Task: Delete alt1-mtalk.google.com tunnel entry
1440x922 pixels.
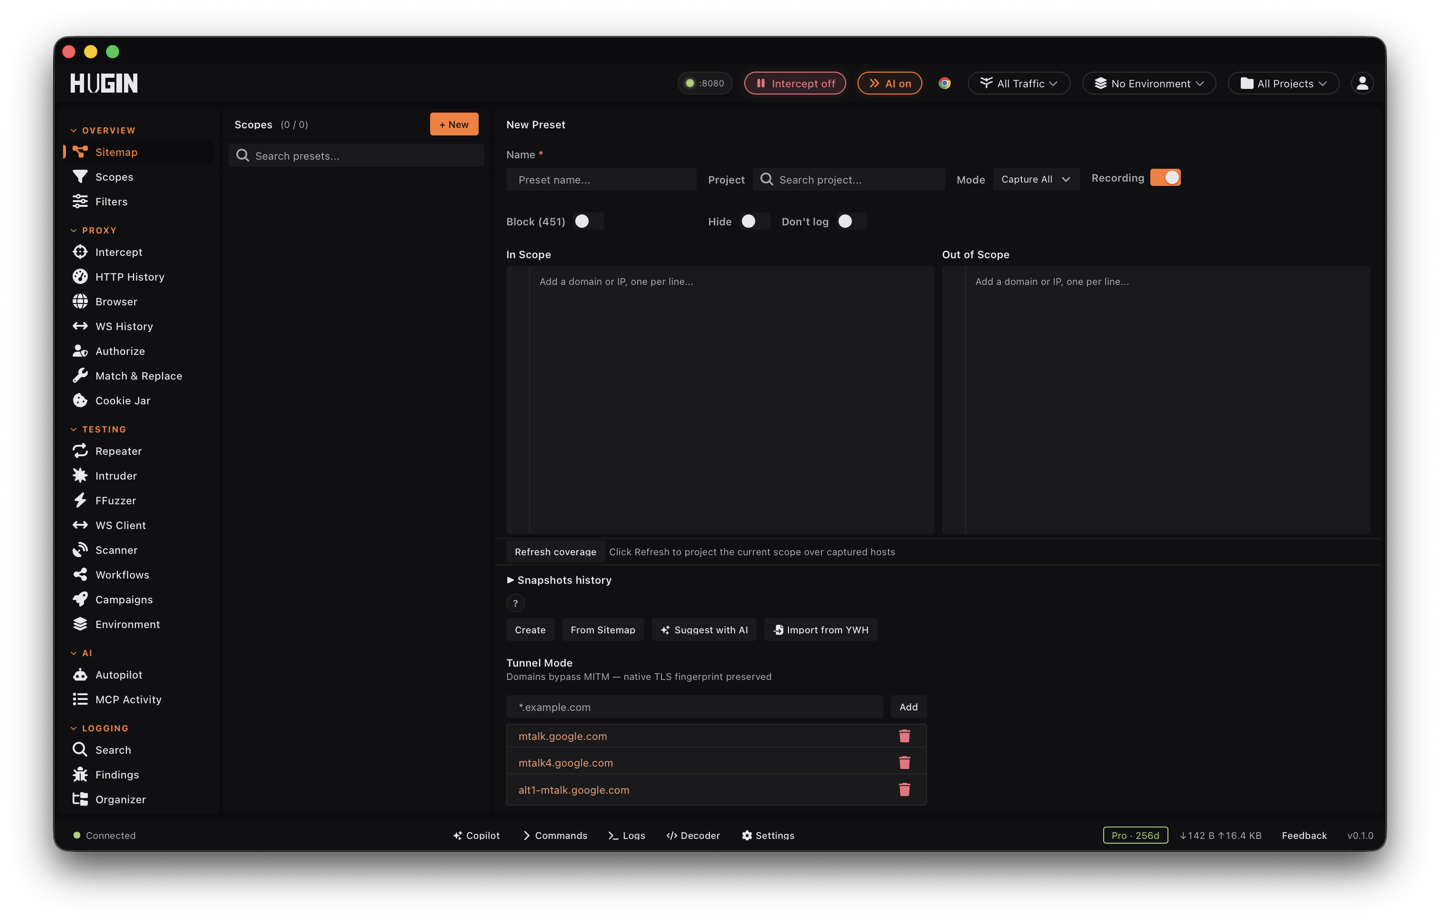Action: [x=904, y=790]
